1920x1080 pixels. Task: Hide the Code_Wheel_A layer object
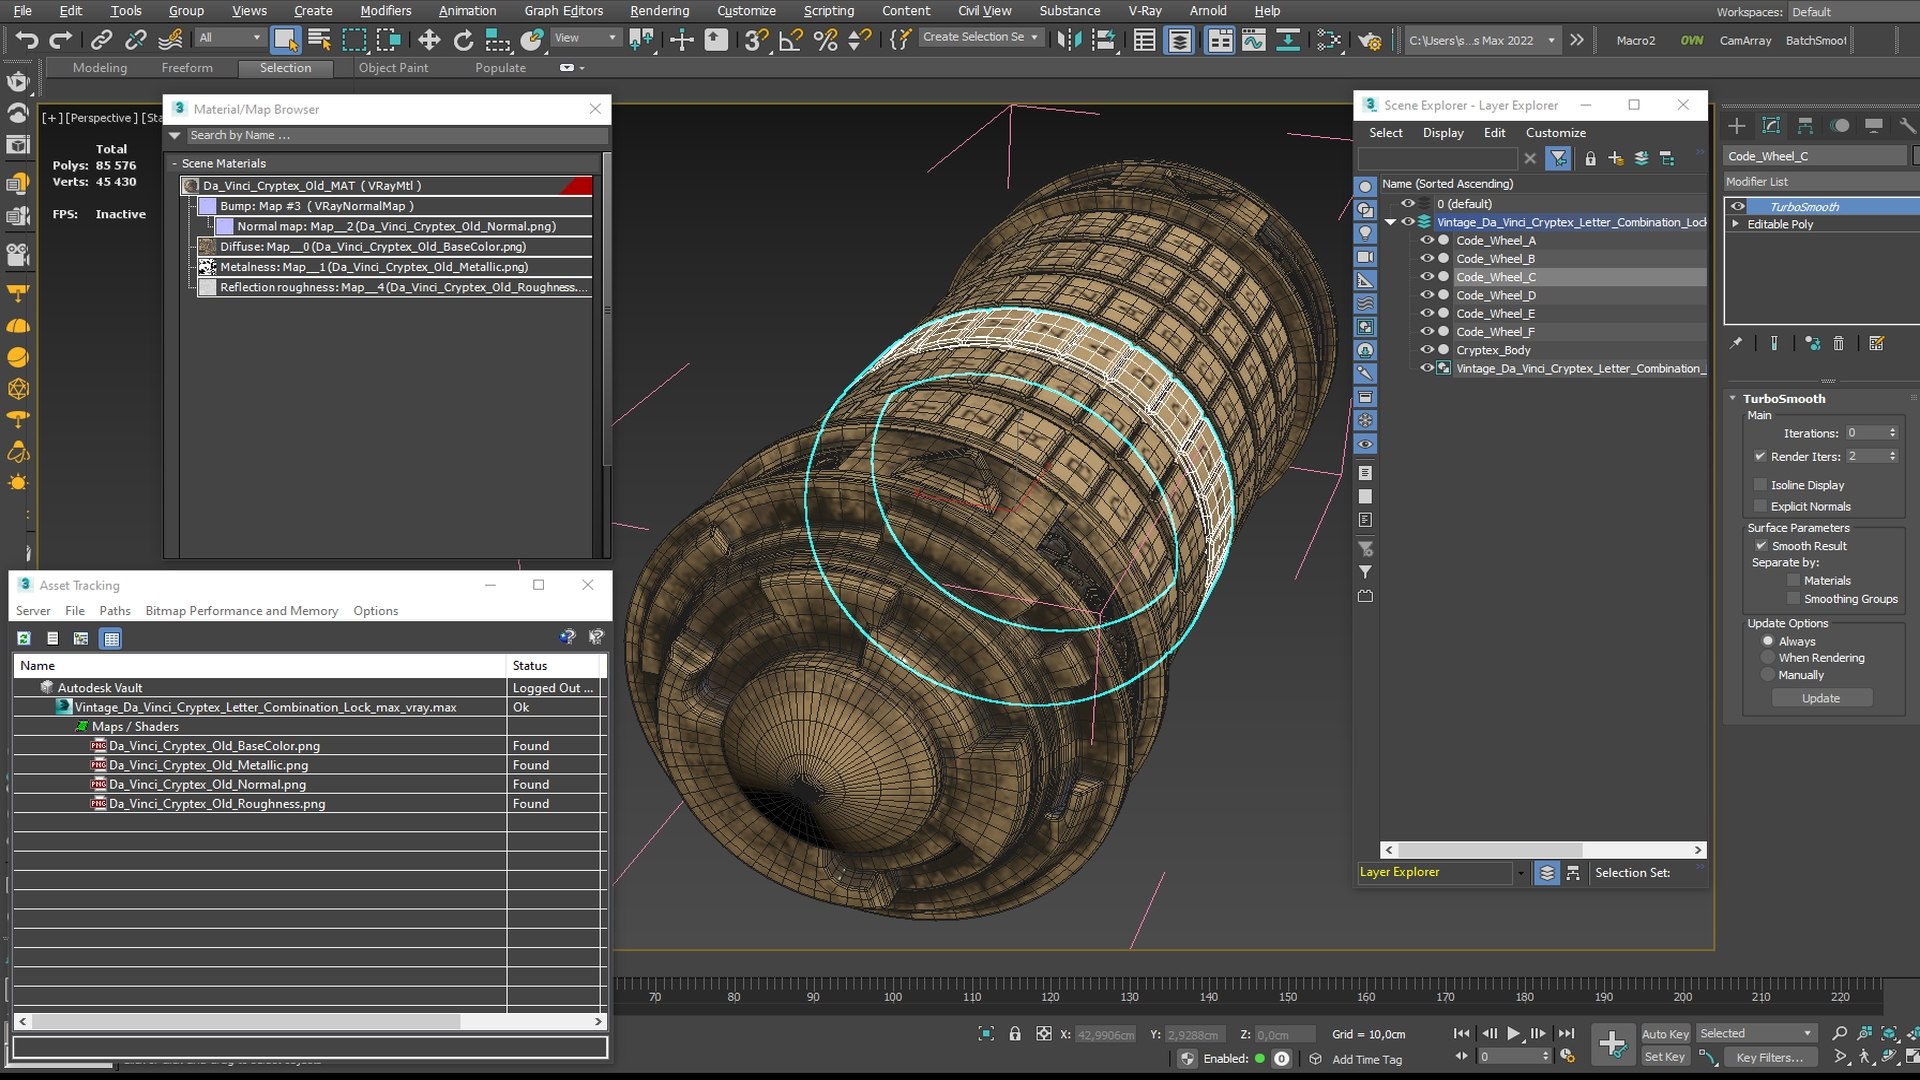1427,240
